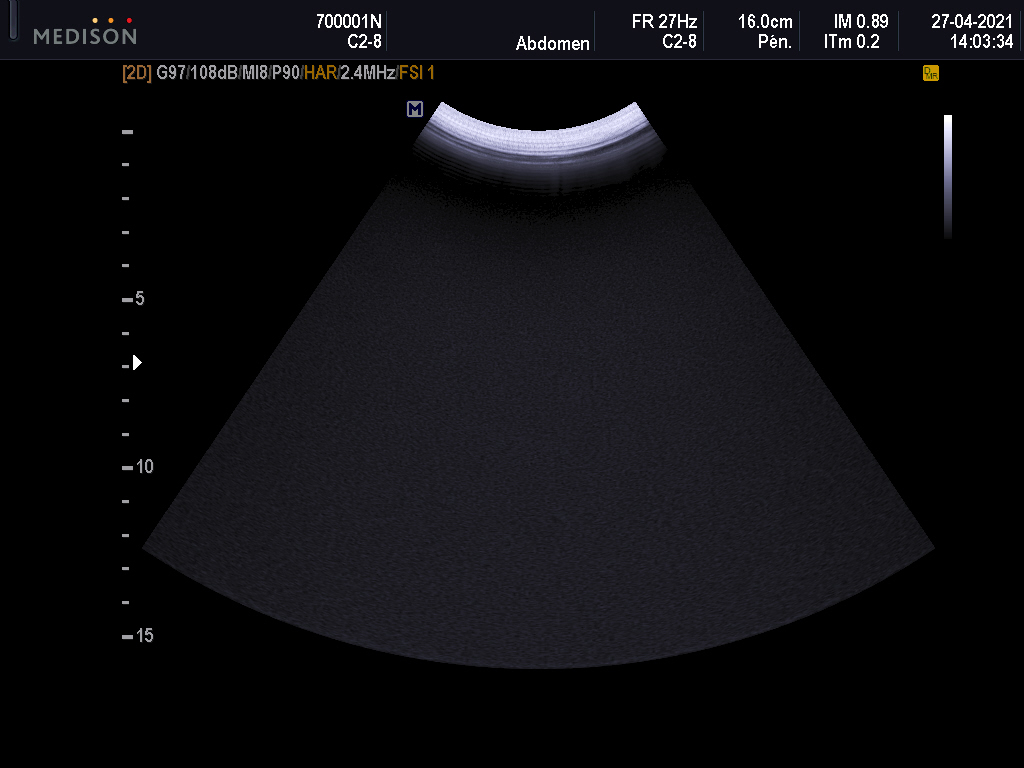Click the 10 cm depth scale mark
Image resolution: width=1024 pixels, height=768 pixels.
(144, 467)
